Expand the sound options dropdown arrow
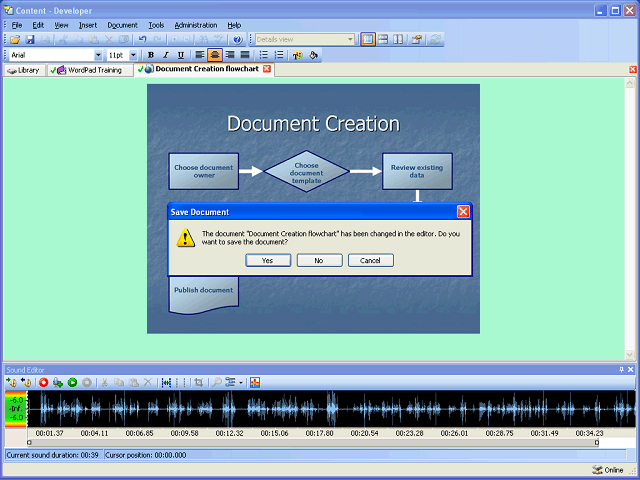Viewport: 640px width, 480px height. tap(241, 382)
